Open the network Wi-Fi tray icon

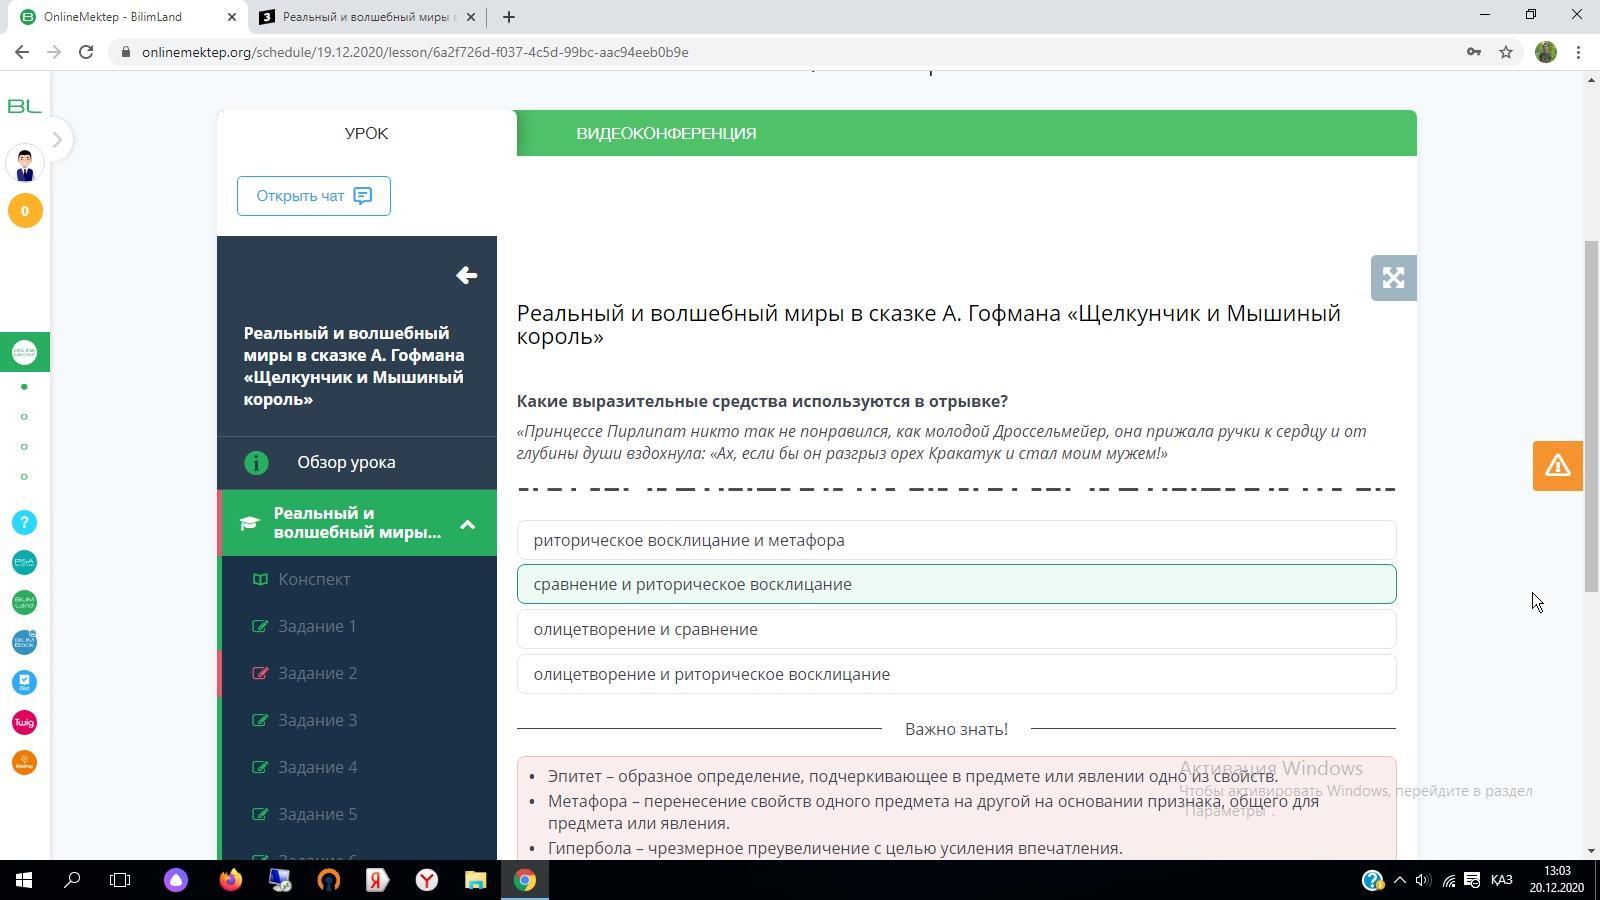pyautogui.click(x=1448, y=880)
